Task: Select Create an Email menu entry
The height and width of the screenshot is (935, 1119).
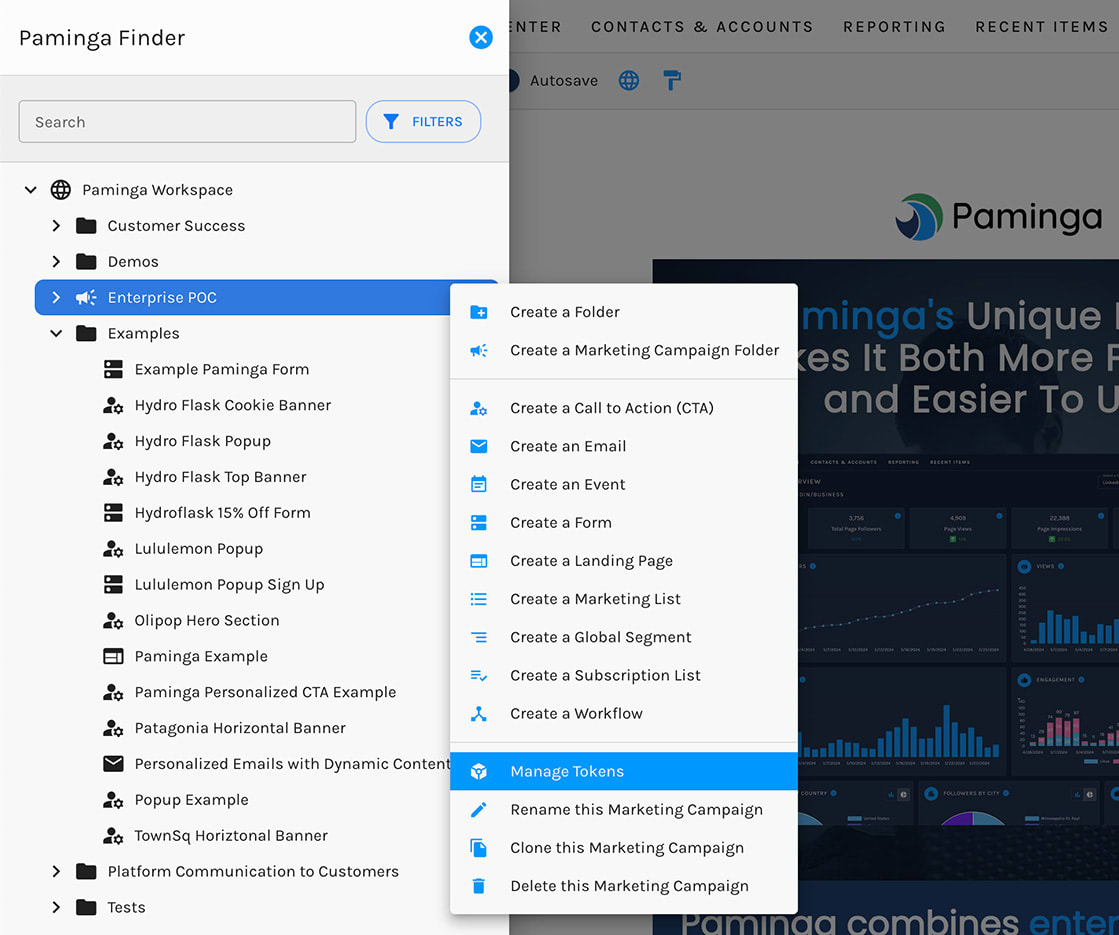Action: (x=624, y=446)
